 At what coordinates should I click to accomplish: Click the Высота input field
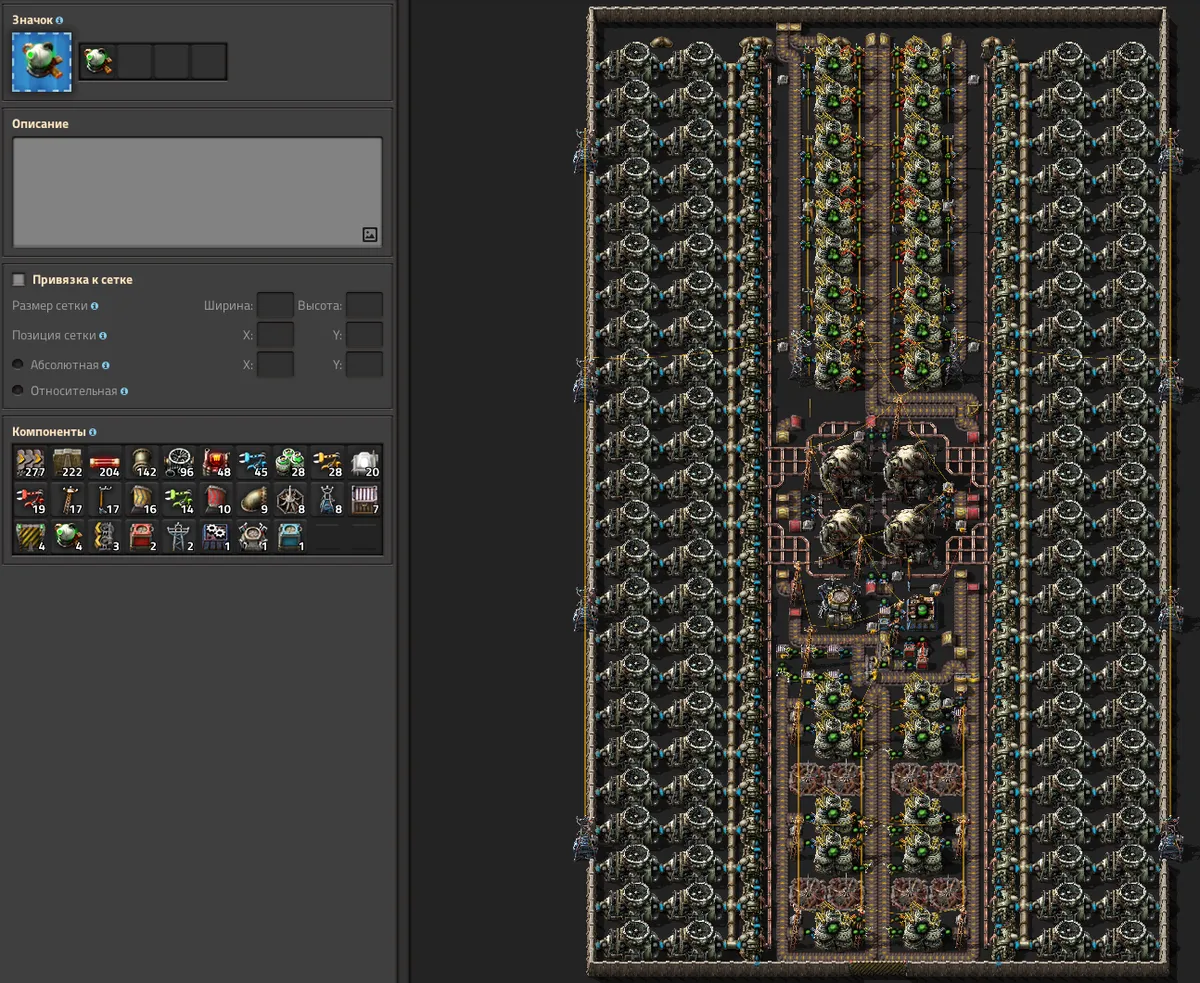(364, 305)
